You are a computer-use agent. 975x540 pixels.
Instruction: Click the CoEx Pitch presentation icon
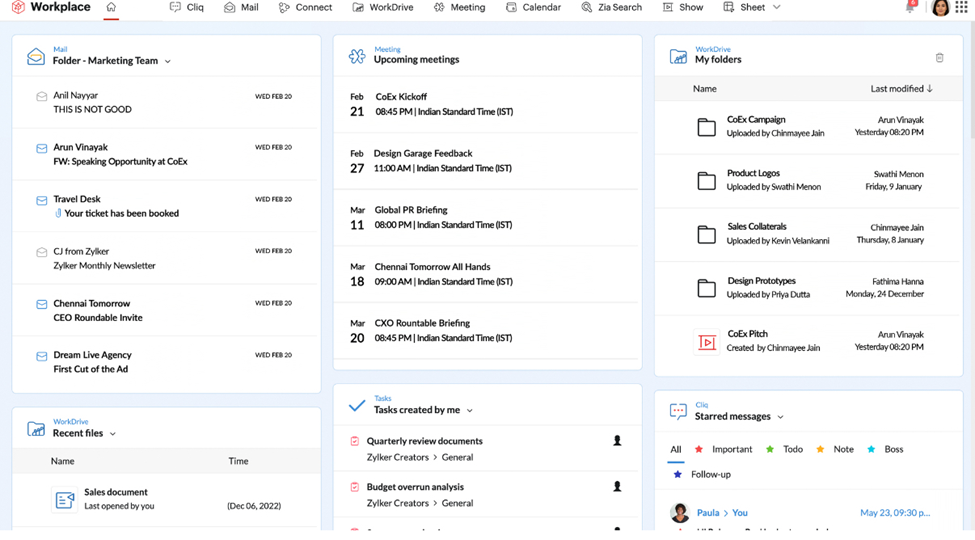click(x=707, y=342)
